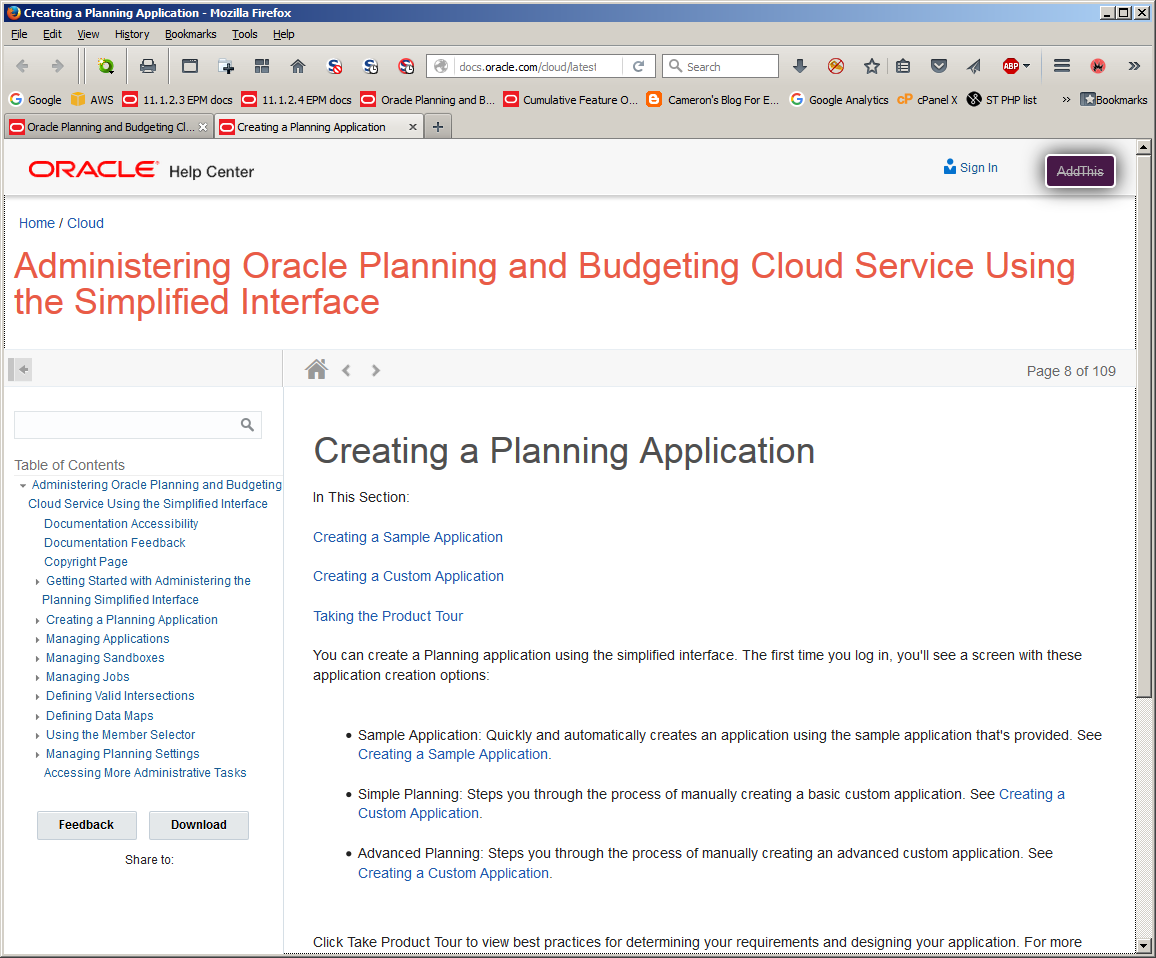Image resolution: width=1156 pixels, height=958 pixels.
Task: Expand Managing Planning Settings node
Action: (38, 754)
